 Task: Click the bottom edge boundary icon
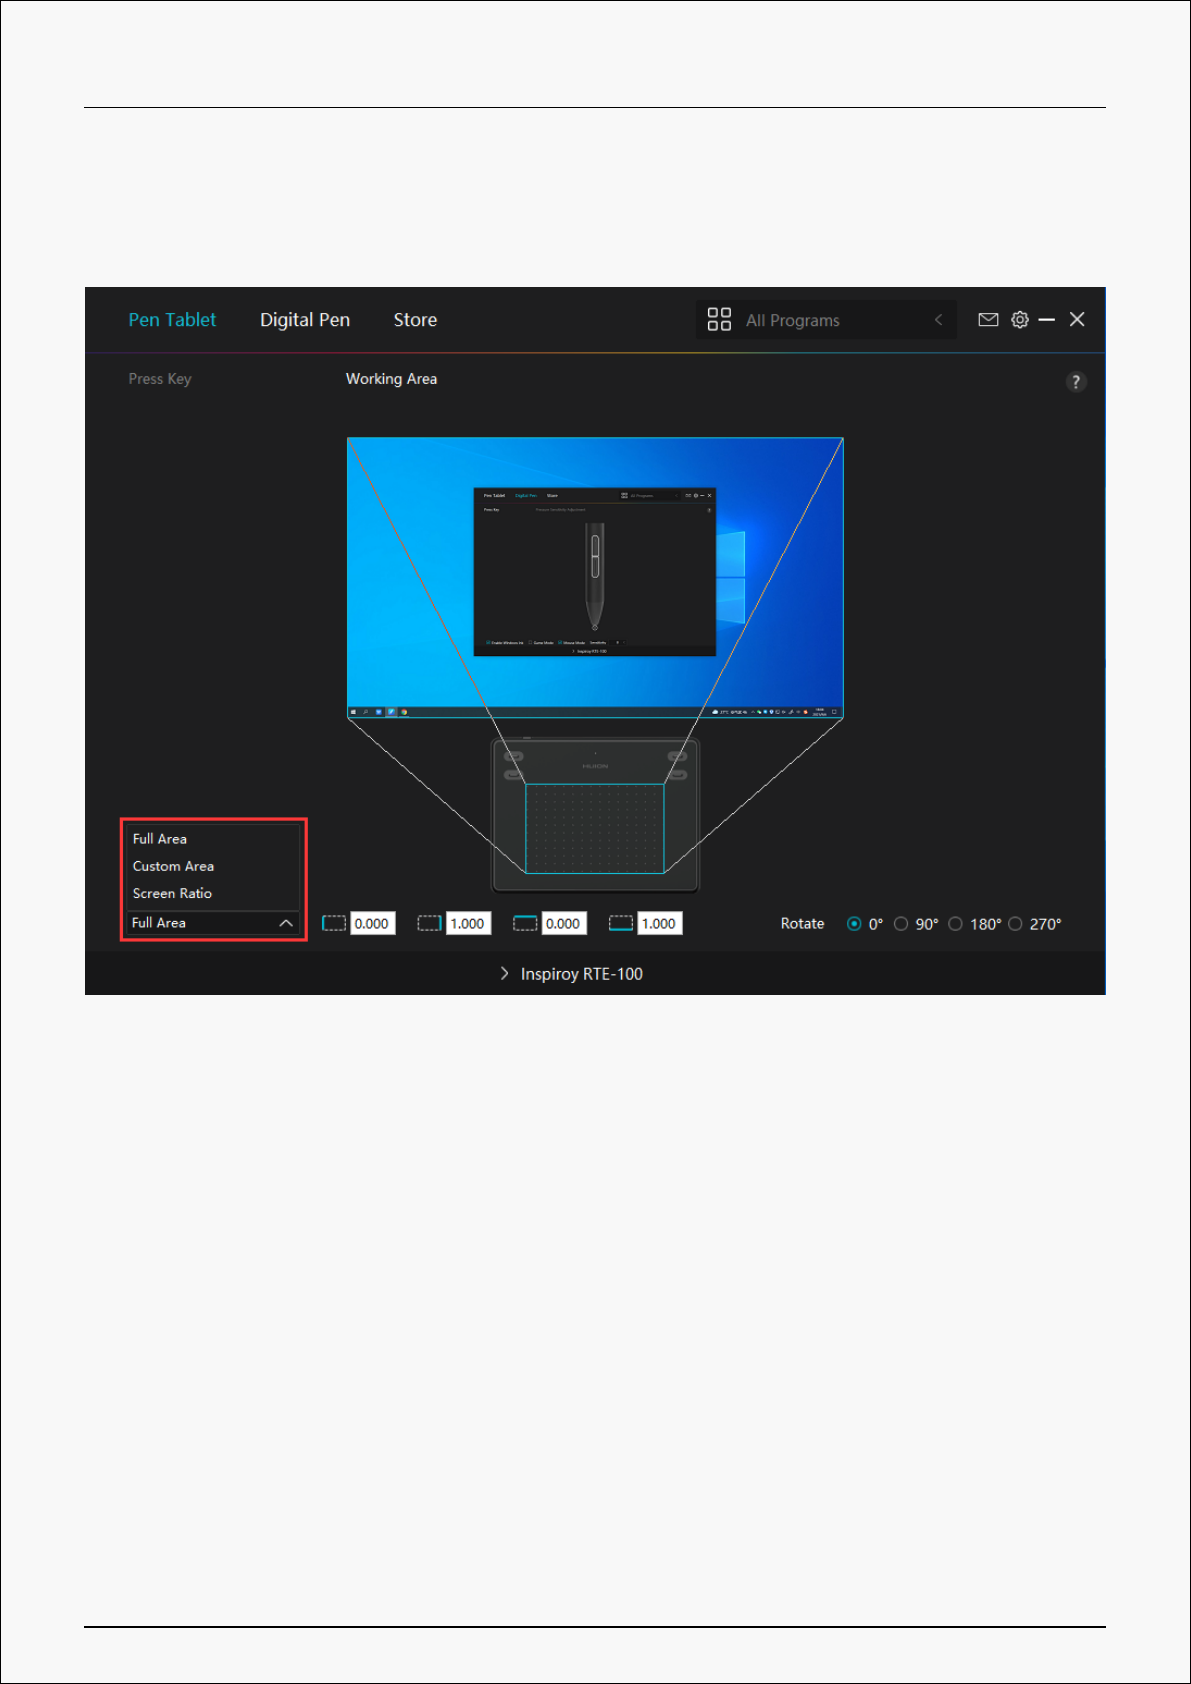click(621, 923)
